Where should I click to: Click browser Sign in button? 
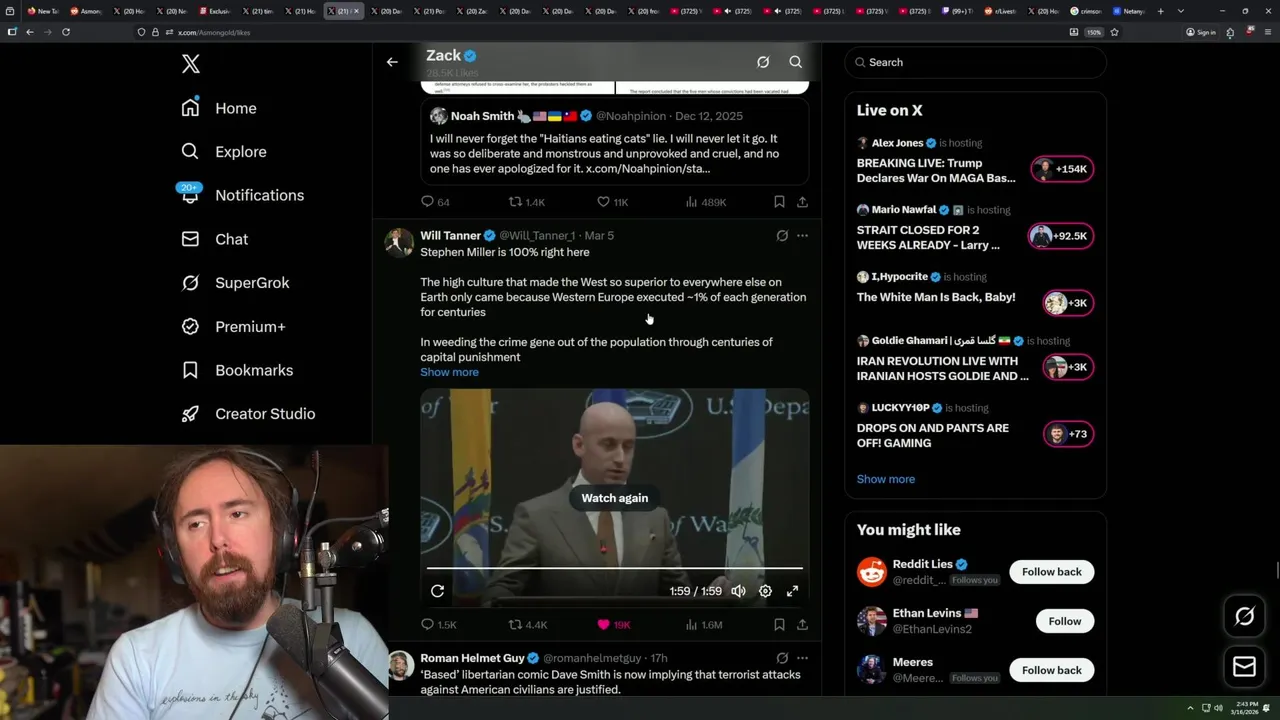[1201, 32]
